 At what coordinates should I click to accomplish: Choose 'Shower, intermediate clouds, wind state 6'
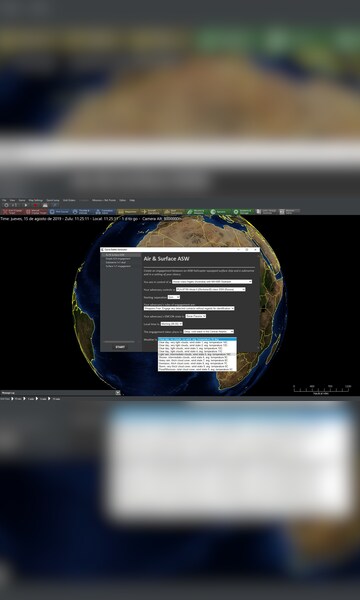point(197,357)
